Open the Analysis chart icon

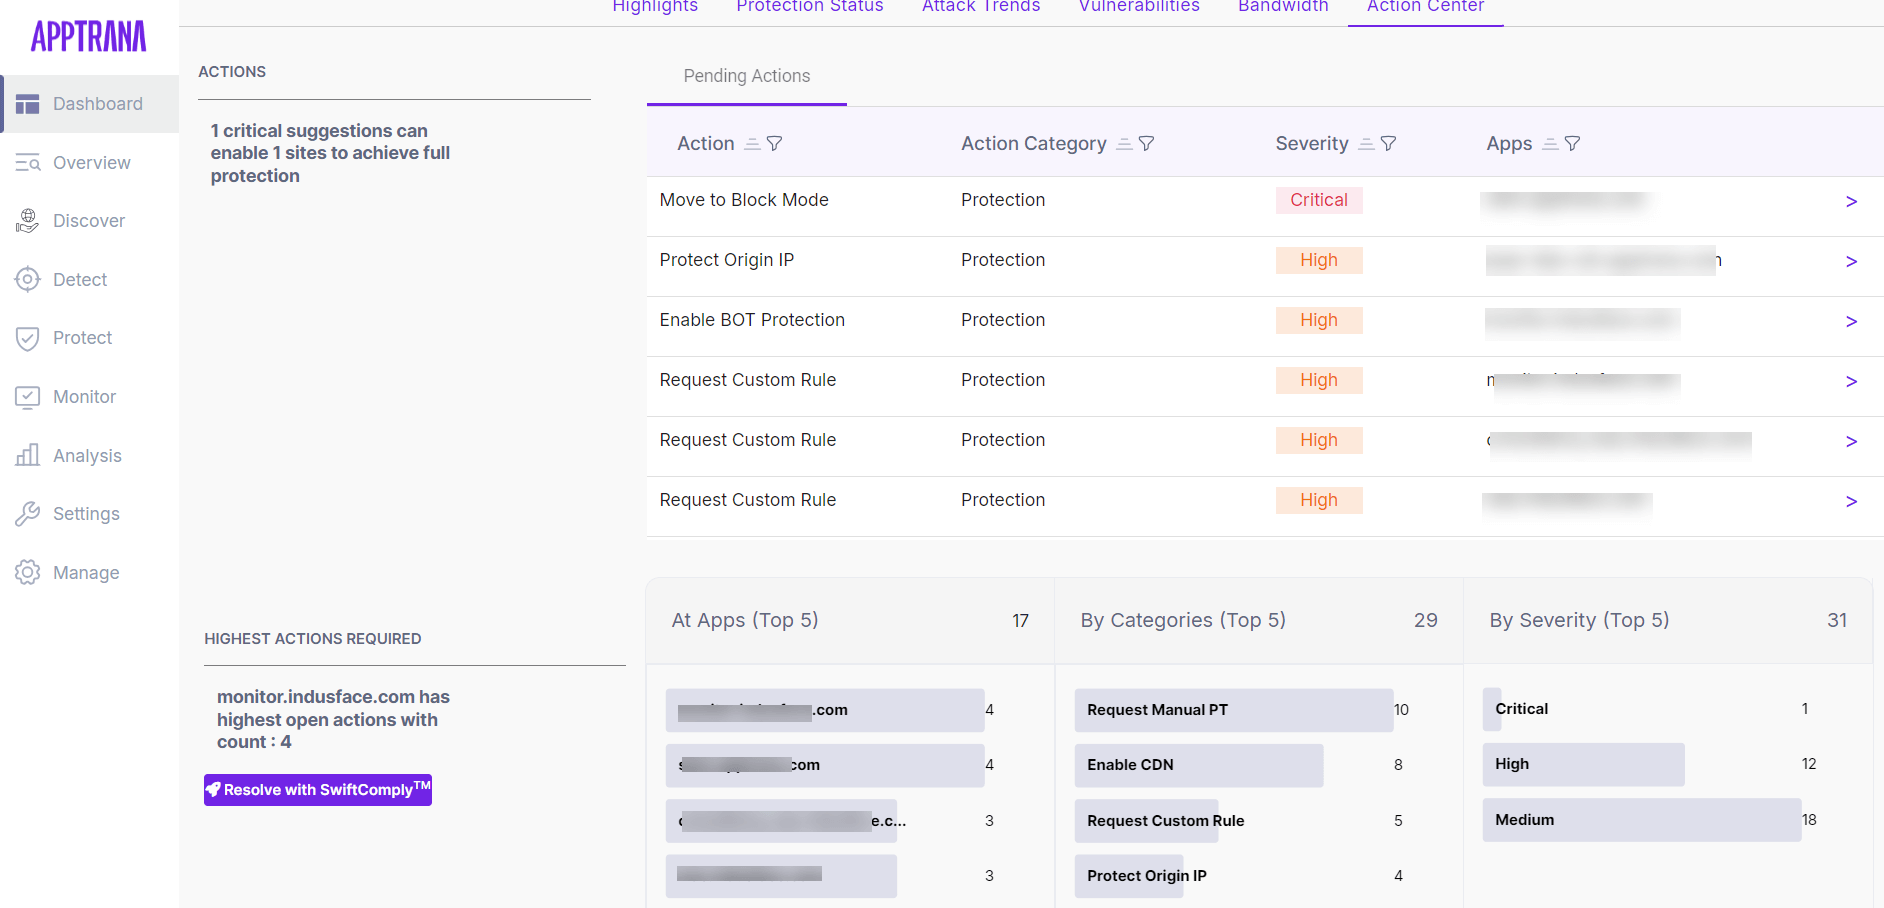(x=27, y=455)
